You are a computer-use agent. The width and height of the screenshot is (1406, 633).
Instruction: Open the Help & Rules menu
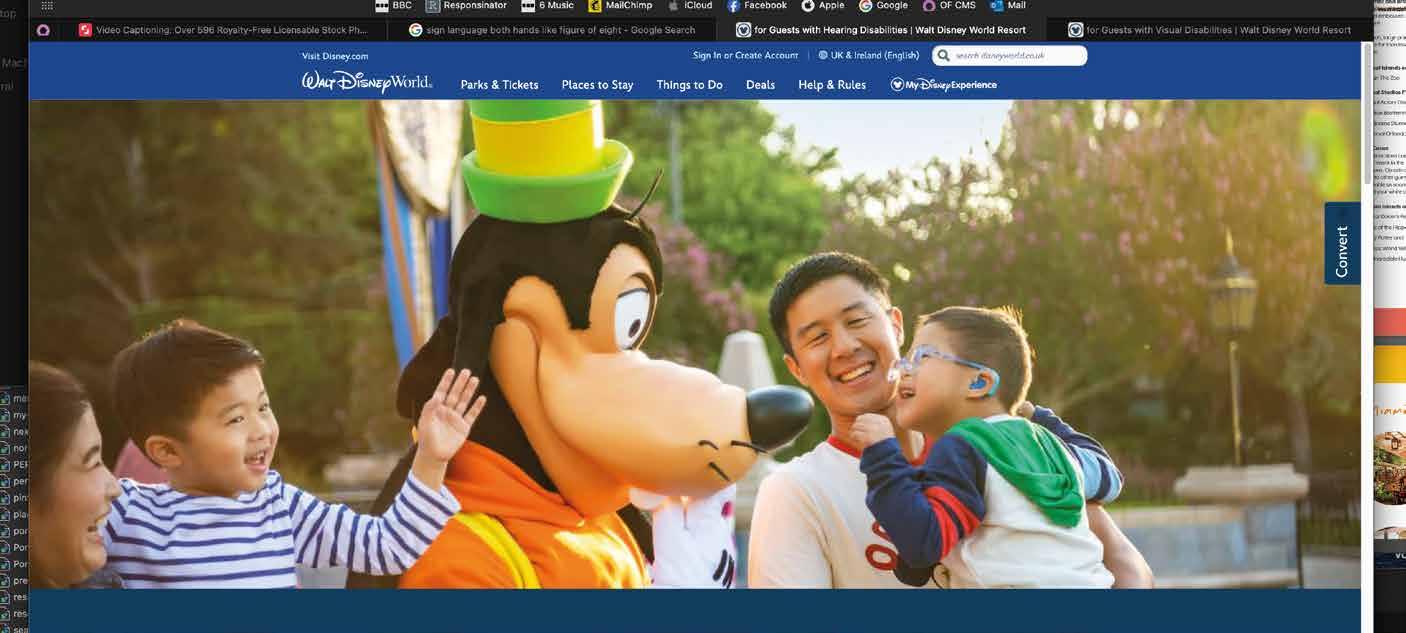point(832,85)
